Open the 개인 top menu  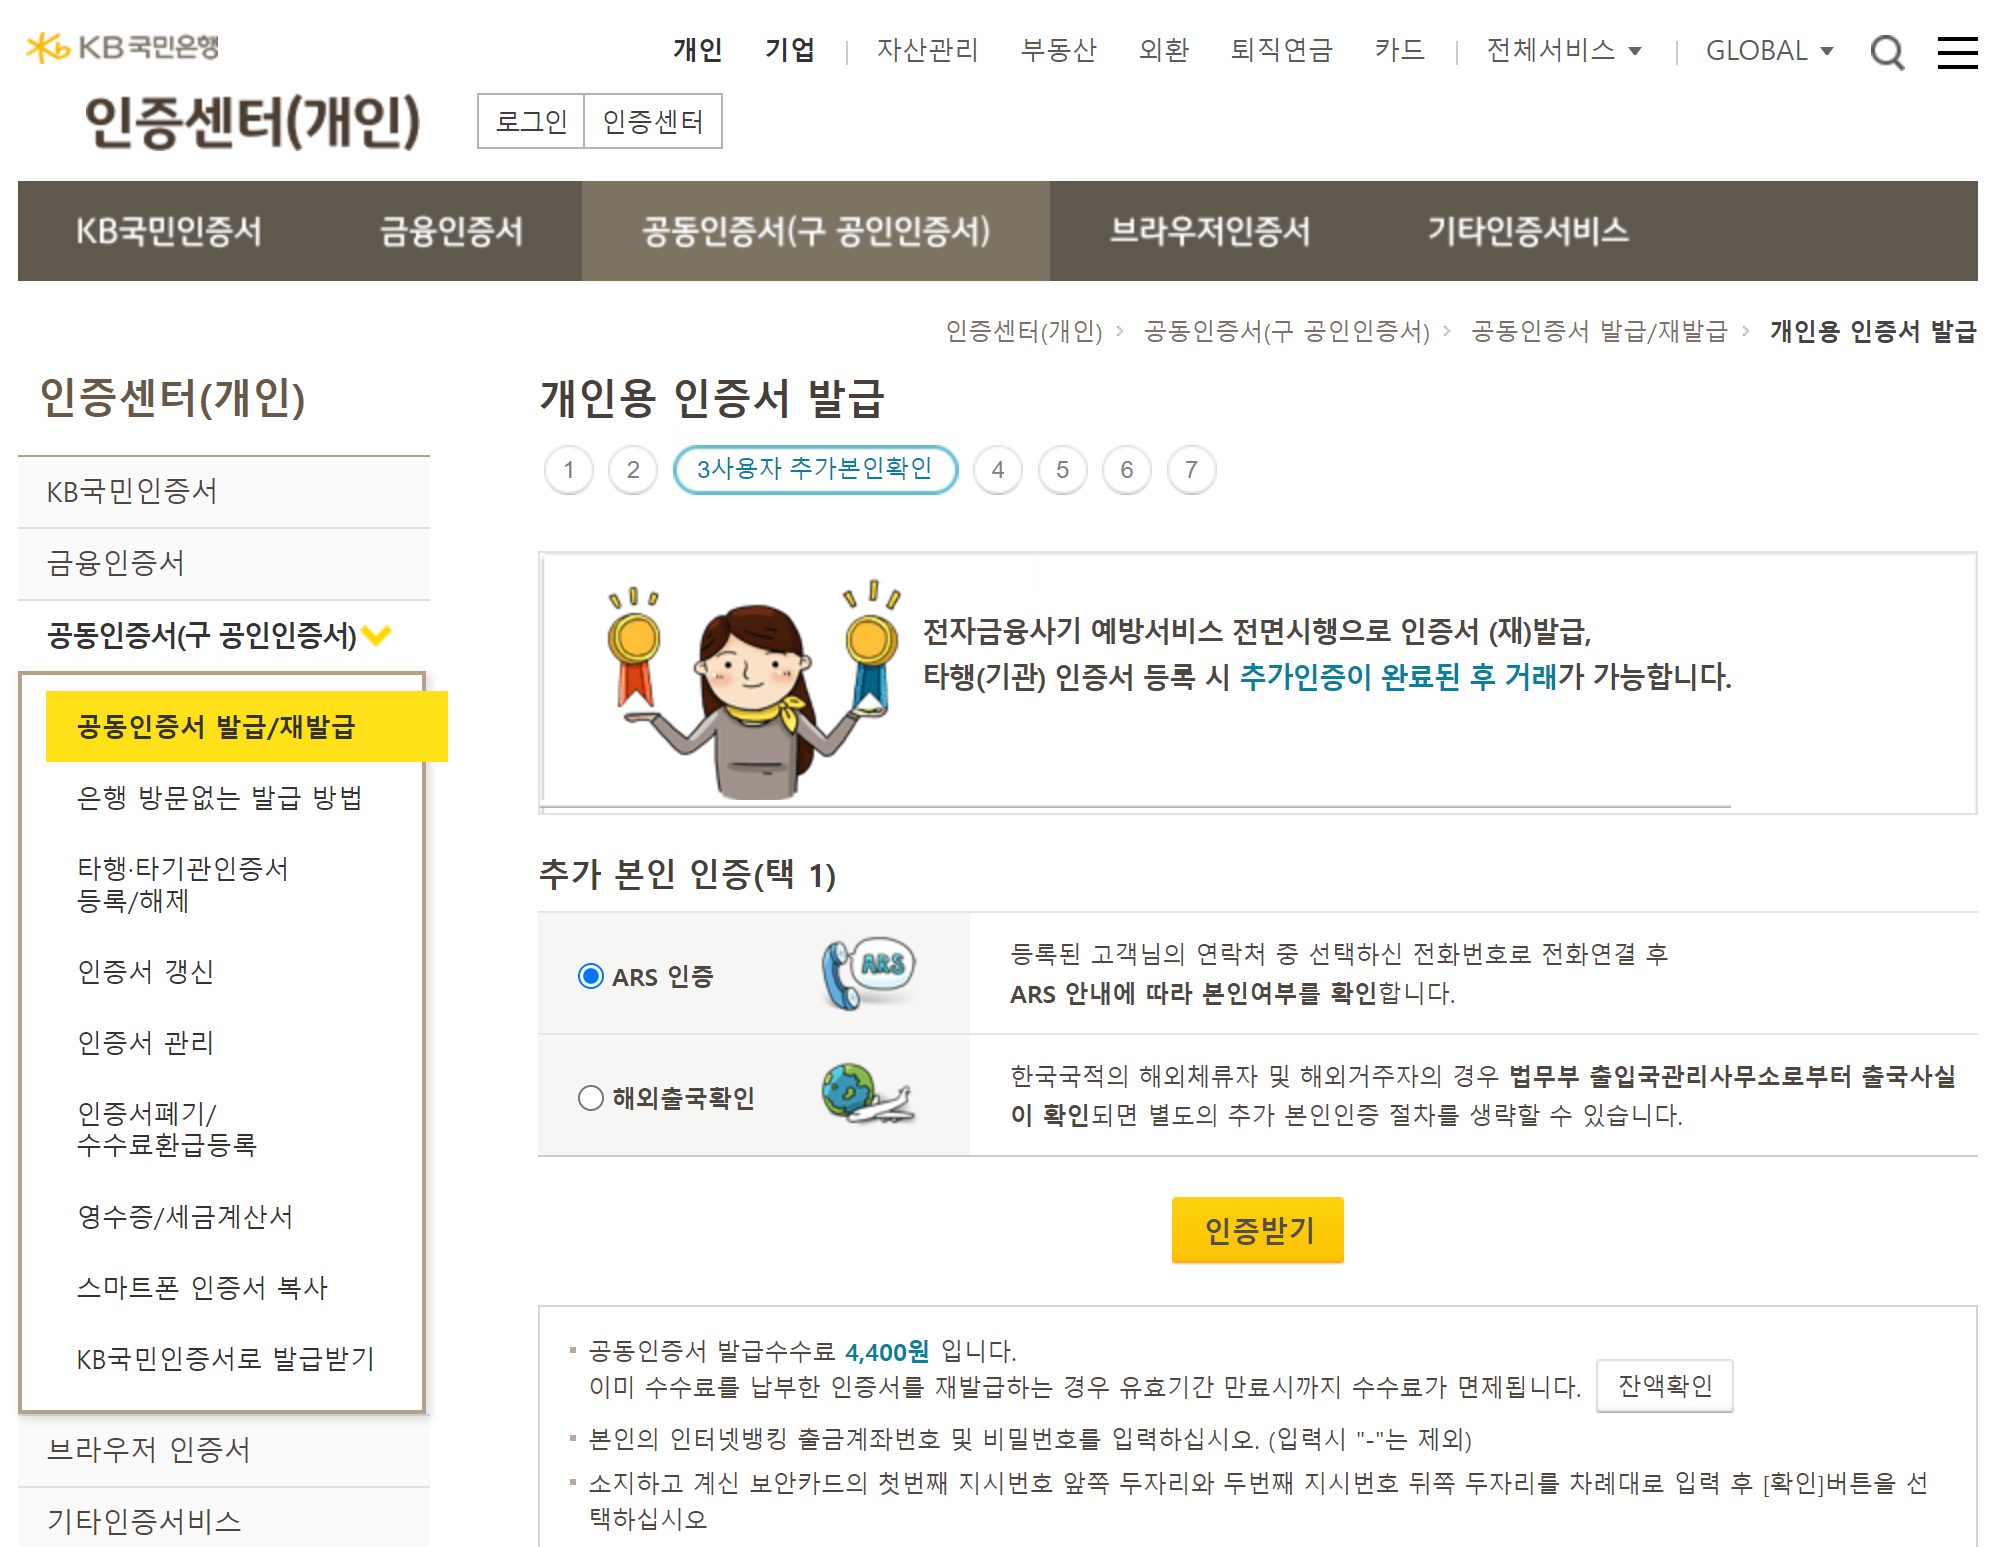[x=697, y=50]
